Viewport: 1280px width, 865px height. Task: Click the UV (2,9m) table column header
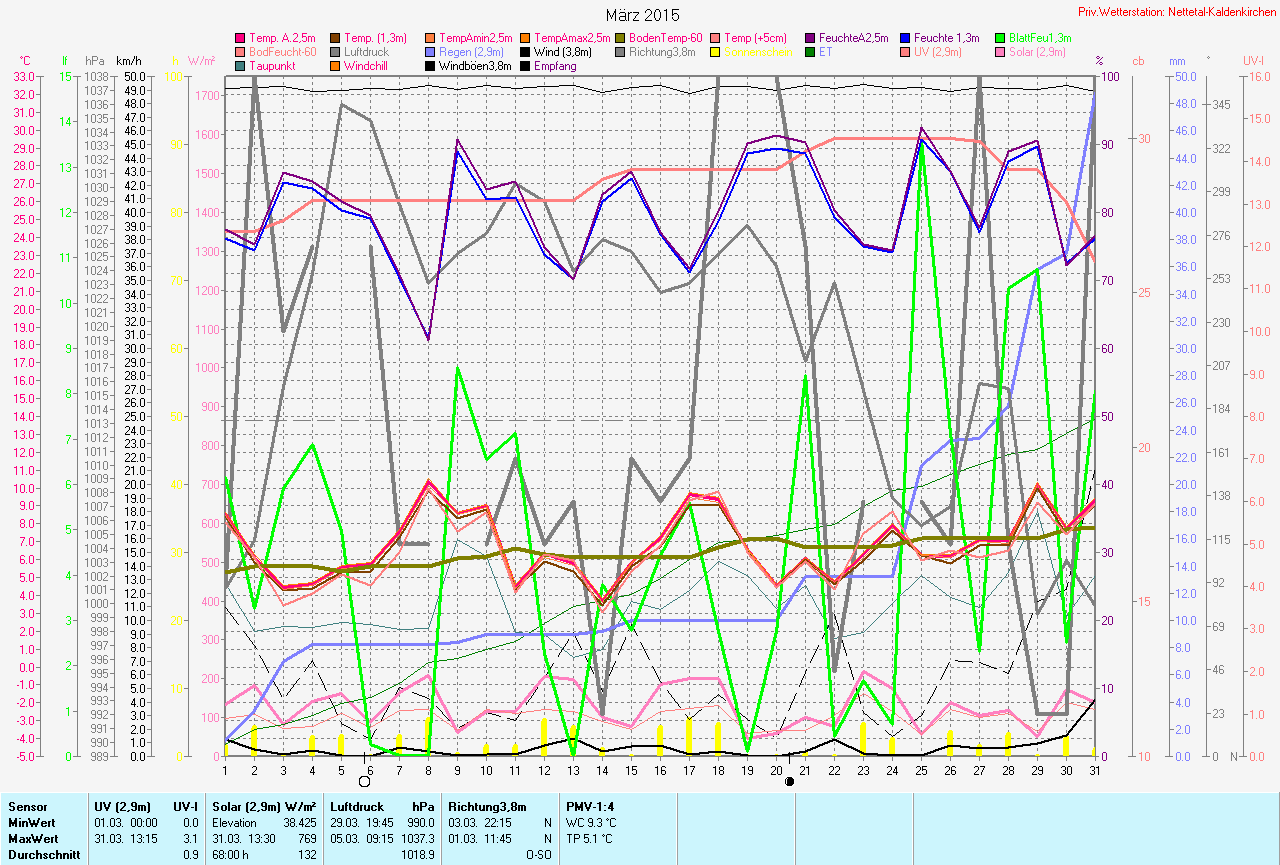point(123,805)
